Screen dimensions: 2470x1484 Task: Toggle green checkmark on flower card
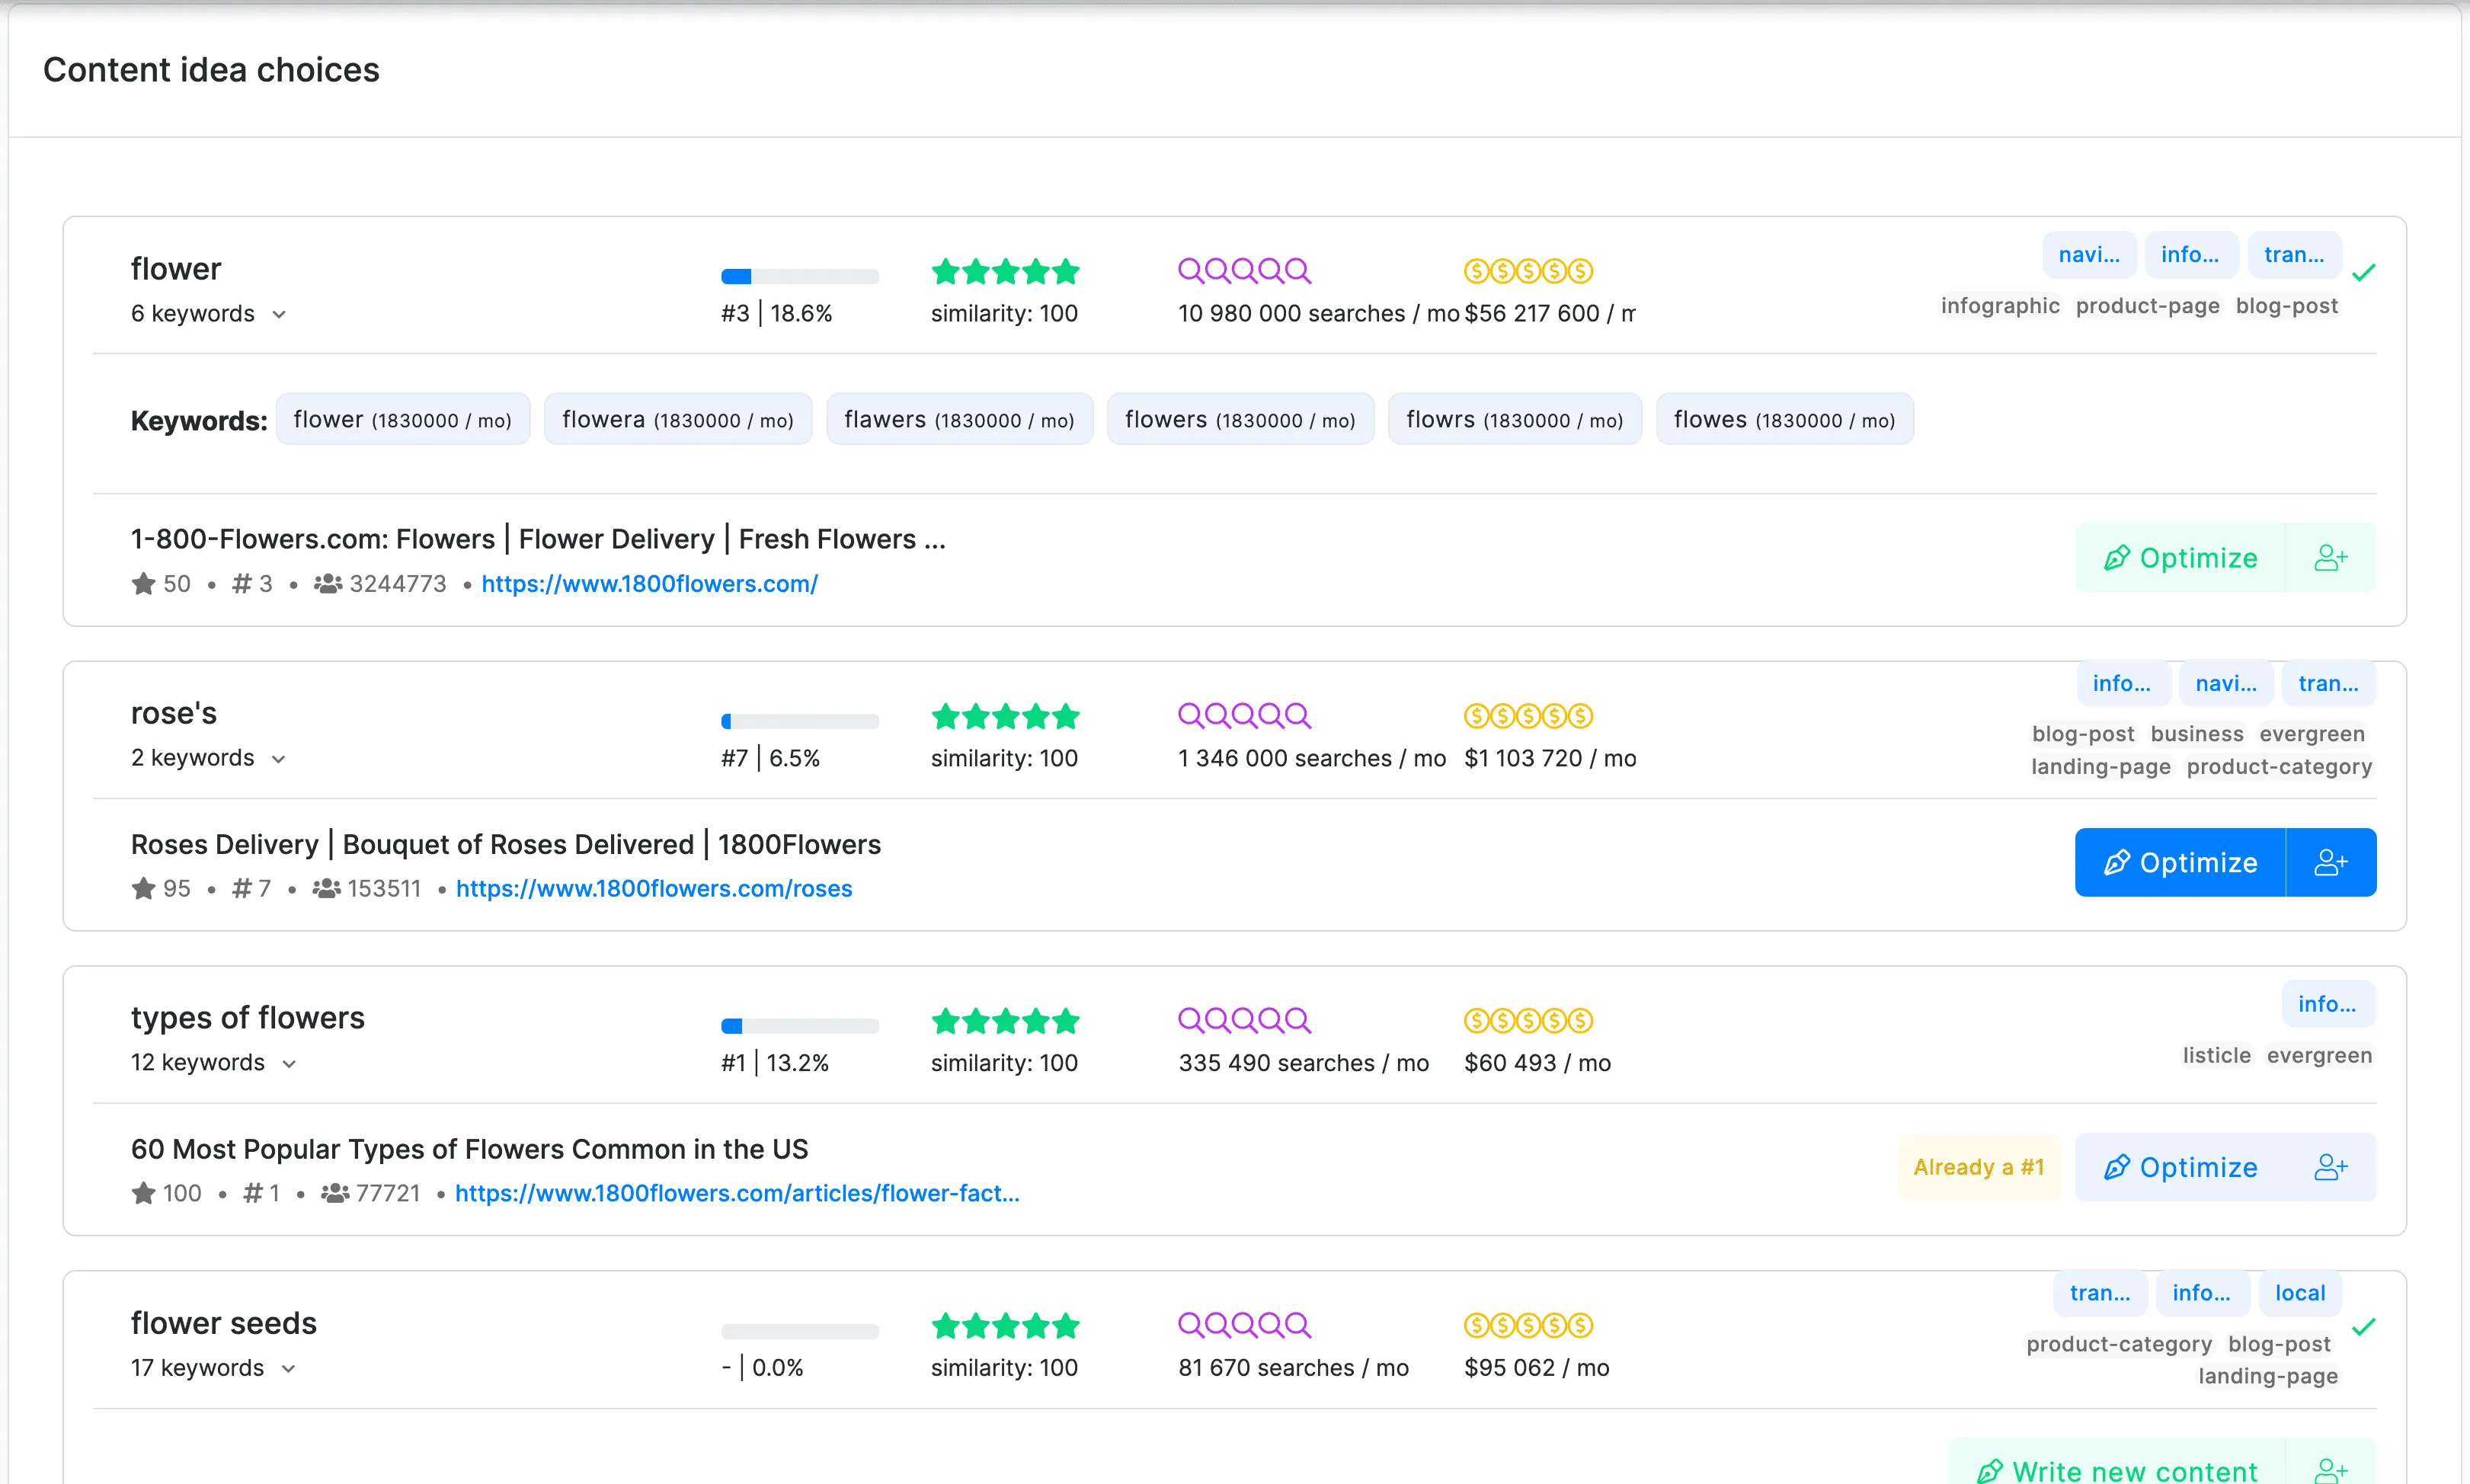pyautogui.click(x=2364, y=272)
